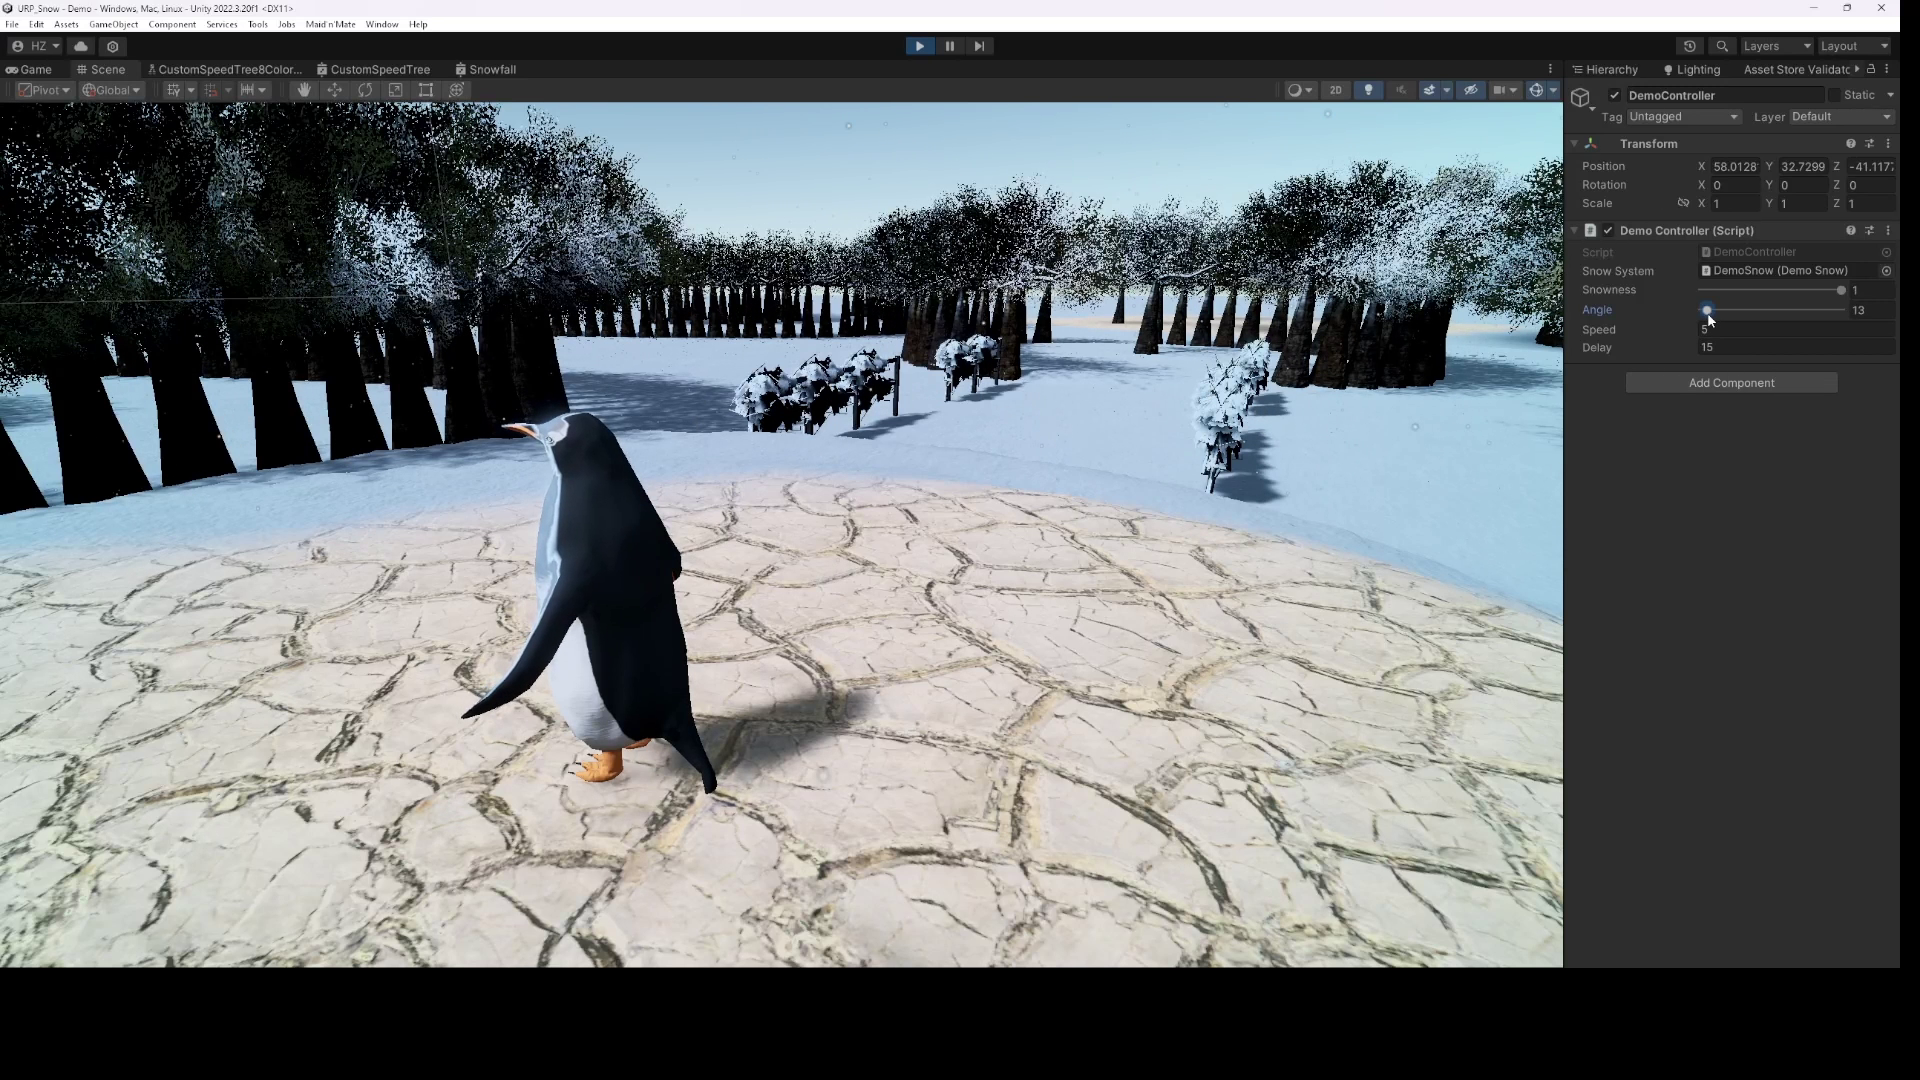Click the Step frame button
The height and width of the screenshot is (1080, 1920).
pos(979,46)
